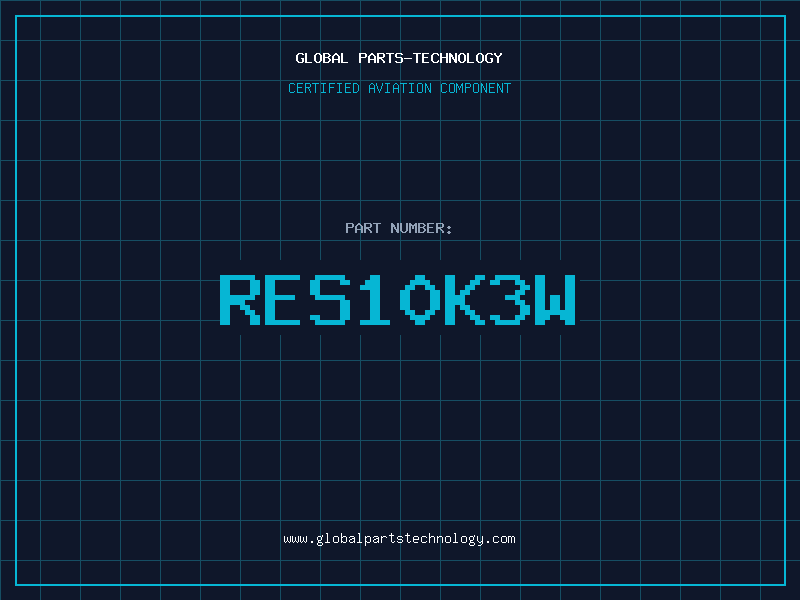Open the www.globalpartstechnology.com link

pyautogui.click(x=399, y=539)
